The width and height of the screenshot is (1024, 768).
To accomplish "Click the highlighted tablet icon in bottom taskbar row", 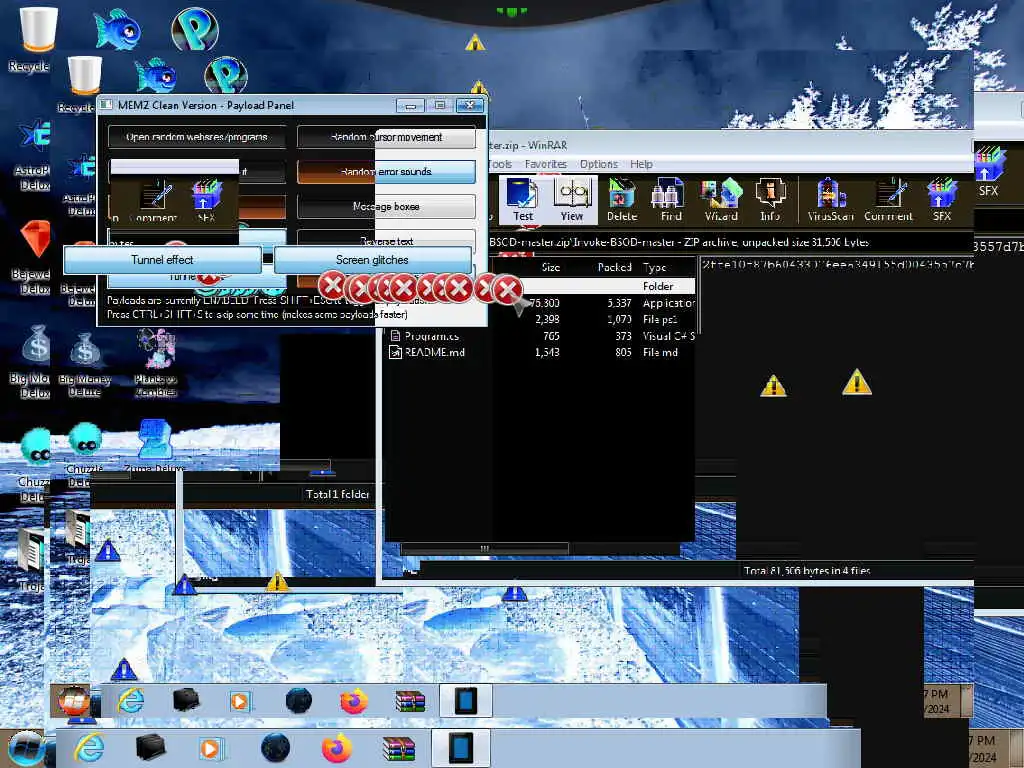I will click(460, 748).
